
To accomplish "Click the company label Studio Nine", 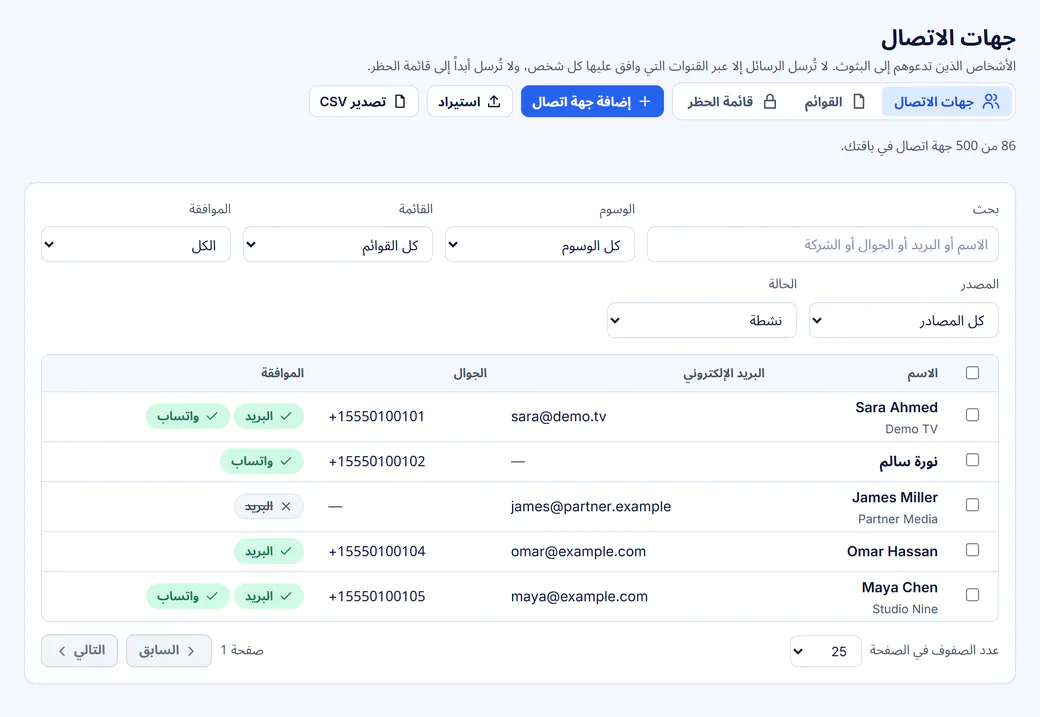I will (x=905, y=610).
